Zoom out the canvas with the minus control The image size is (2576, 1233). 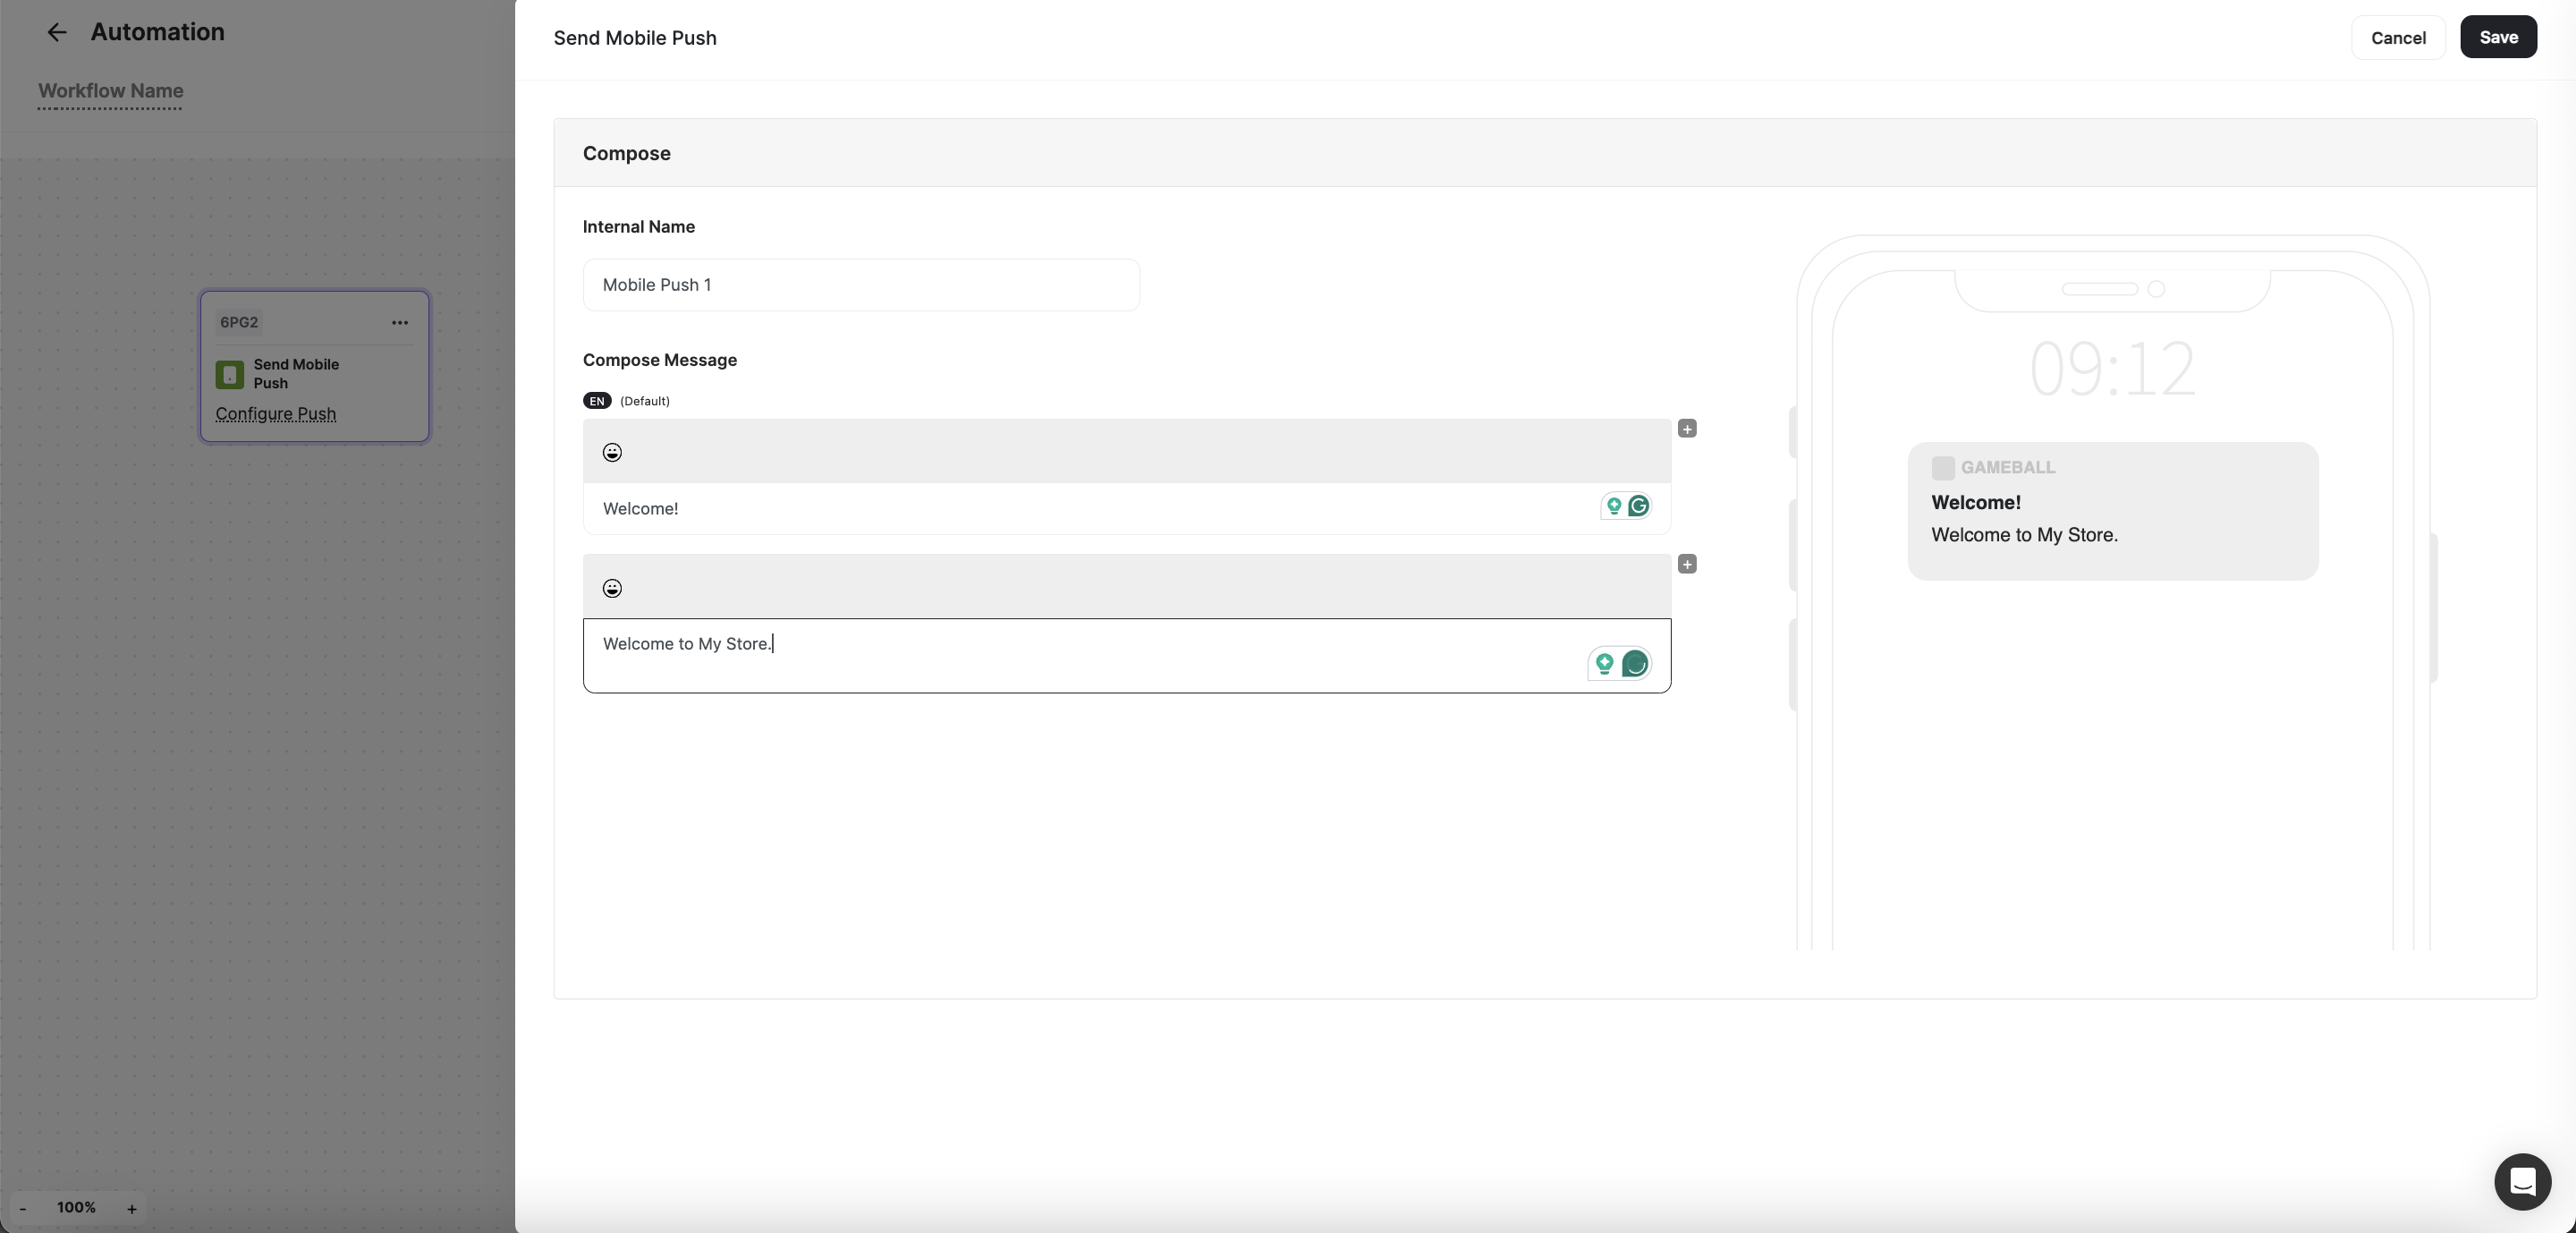coord(22,1208)
